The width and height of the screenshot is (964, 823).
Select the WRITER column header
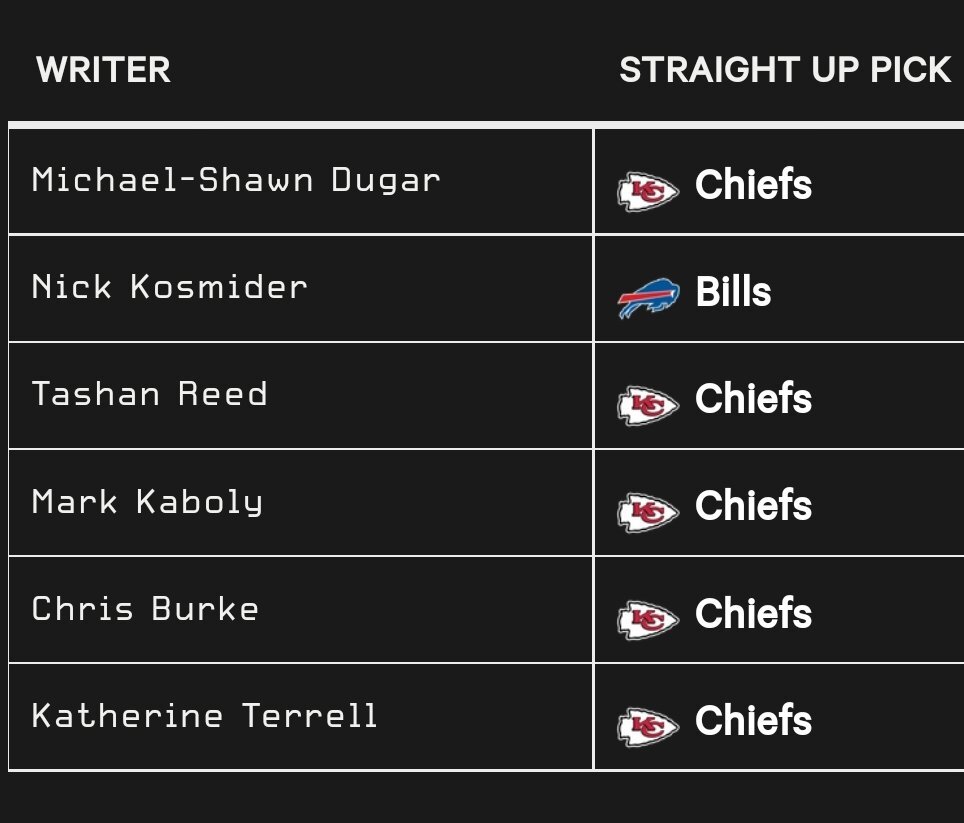[x=103, y=69]
